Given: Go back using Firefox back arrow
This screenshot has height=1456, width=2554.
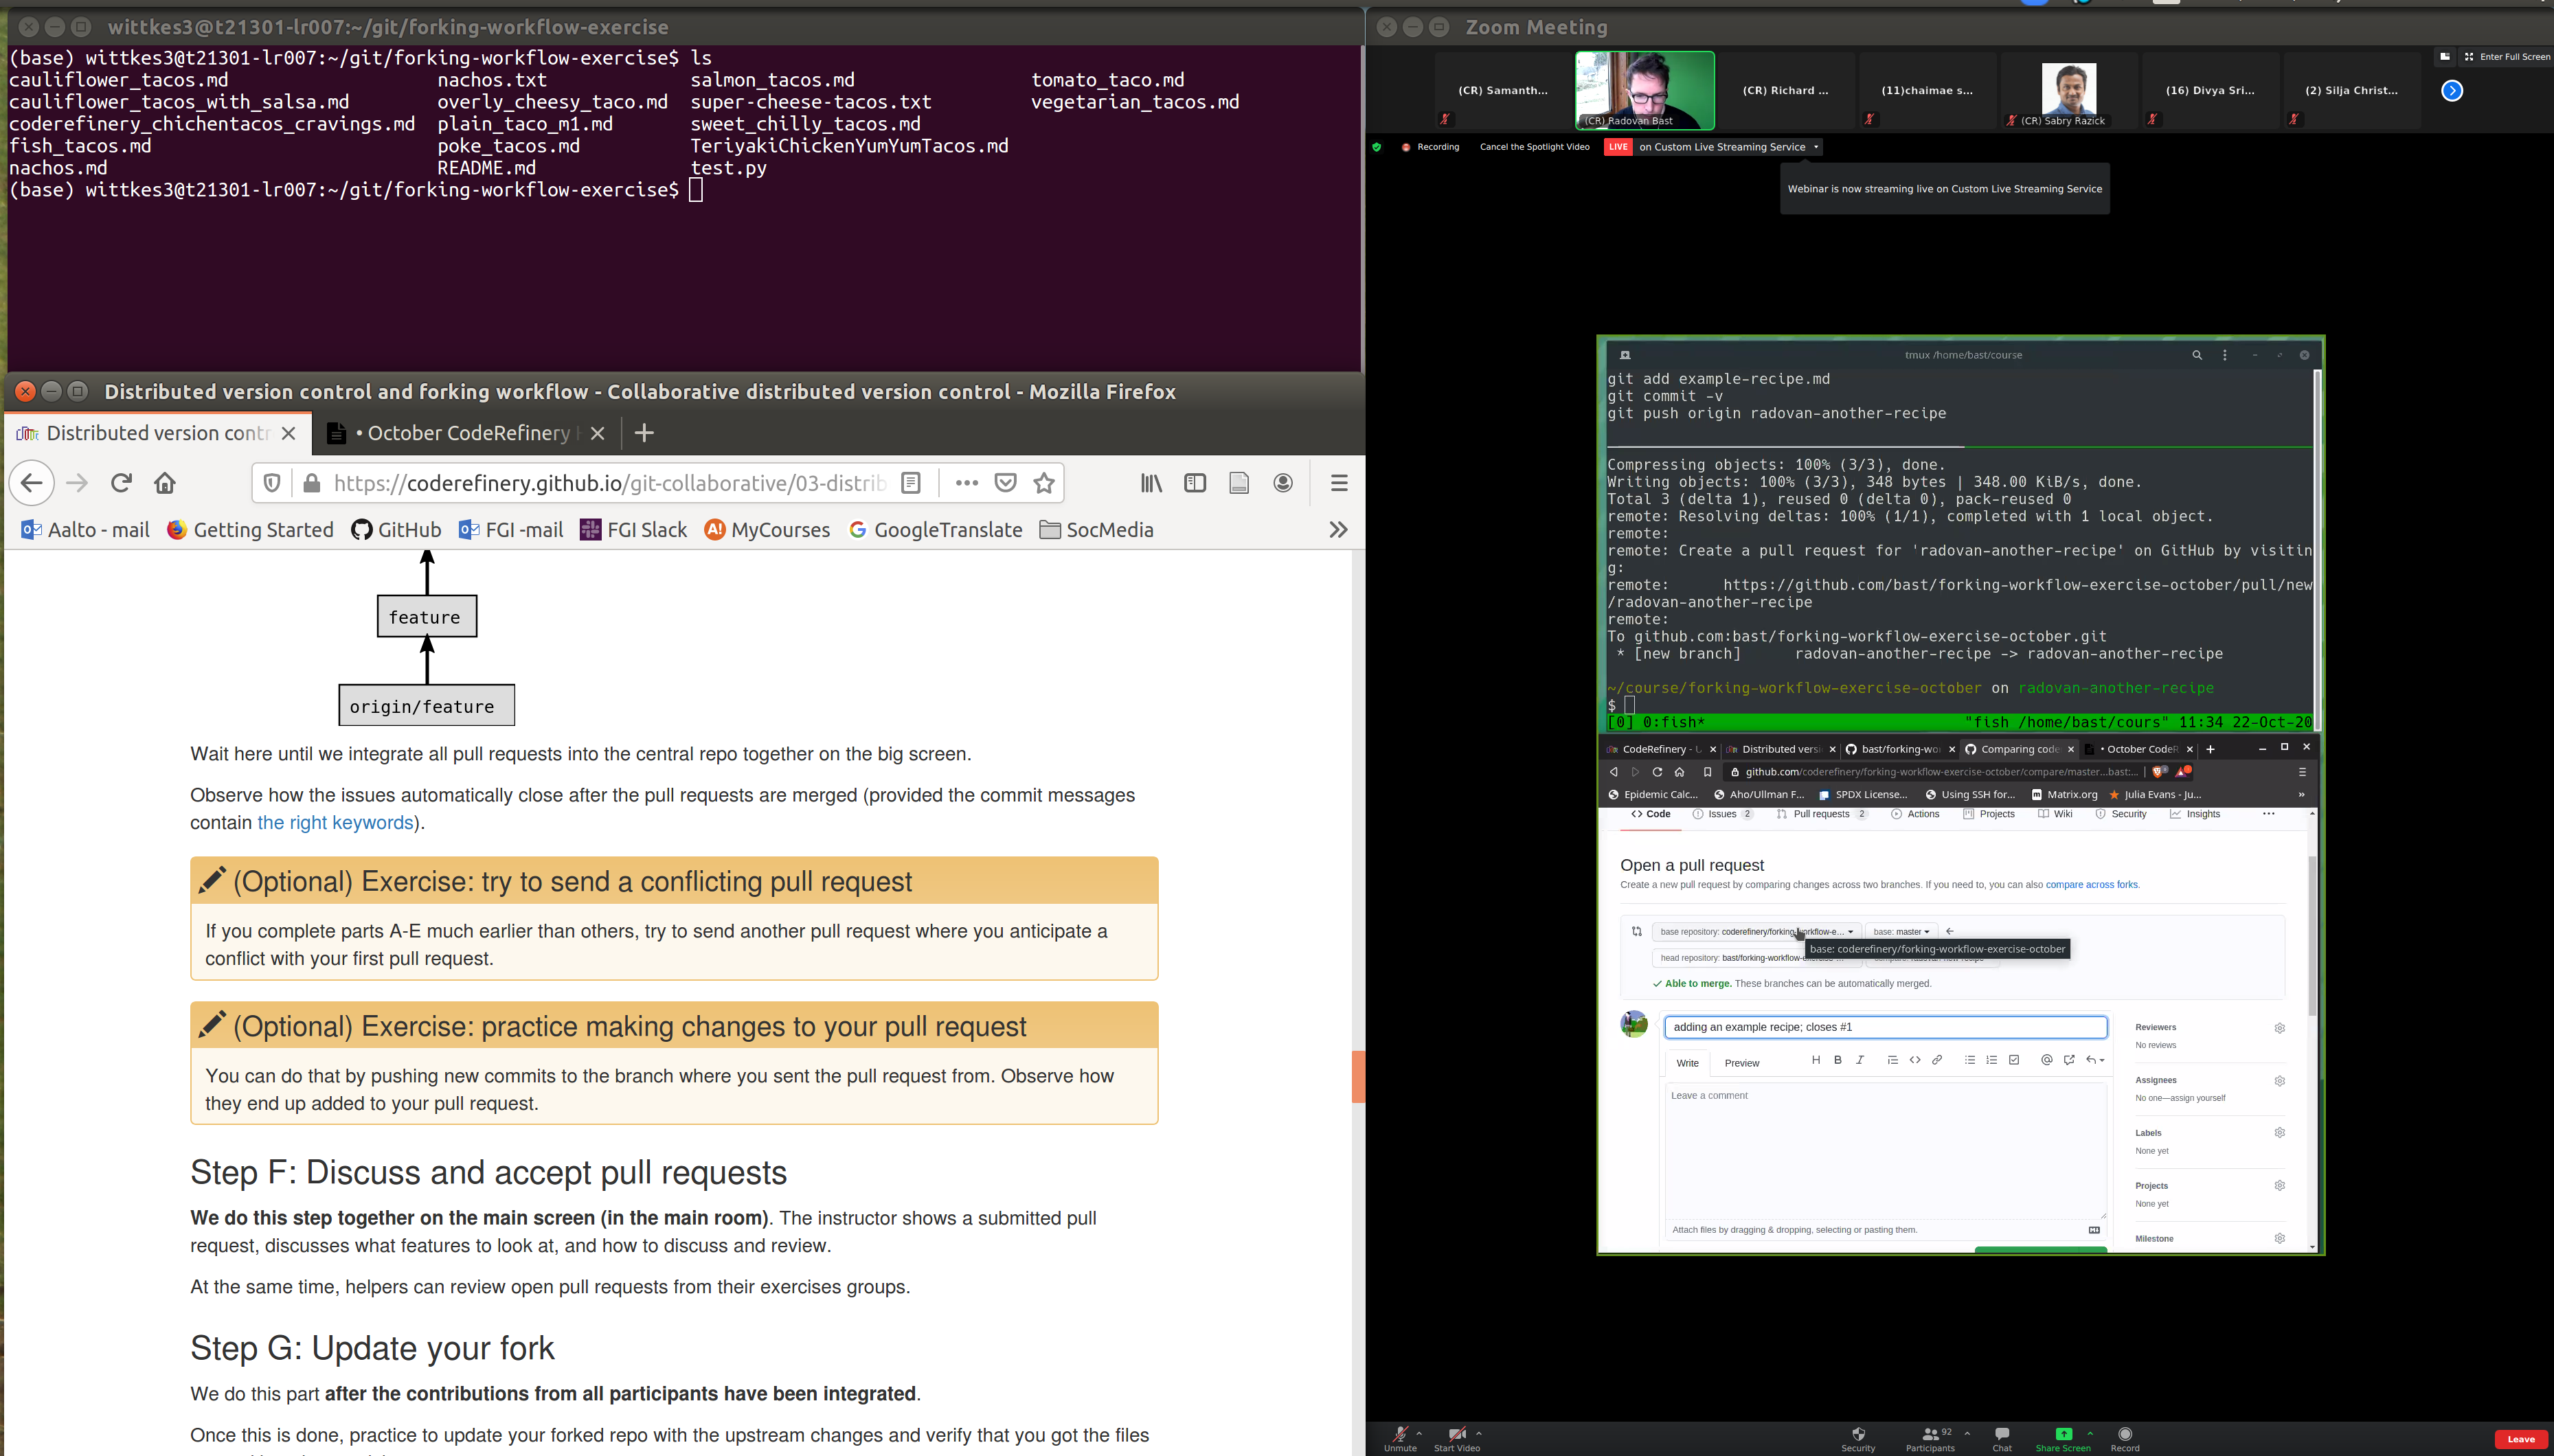Looking at the screenshot, I should point(32,483).
